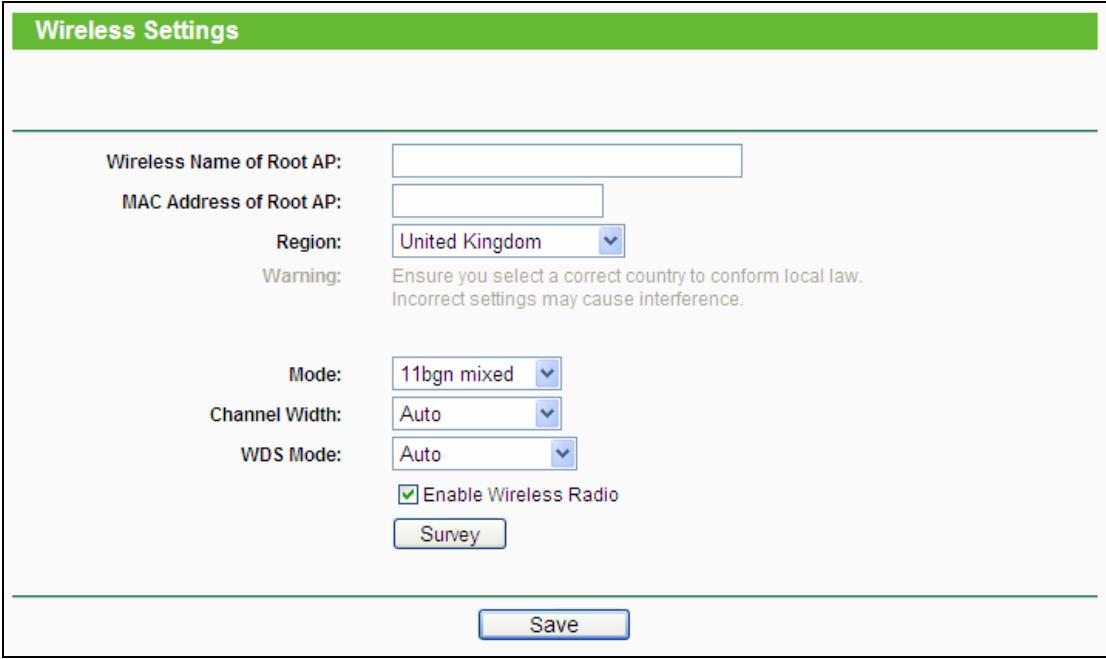The height and width of the screenshot is (659, 1106).
Task: Open the Mode dropdown showing 11bgn mixed
Action: click(477, 374)
